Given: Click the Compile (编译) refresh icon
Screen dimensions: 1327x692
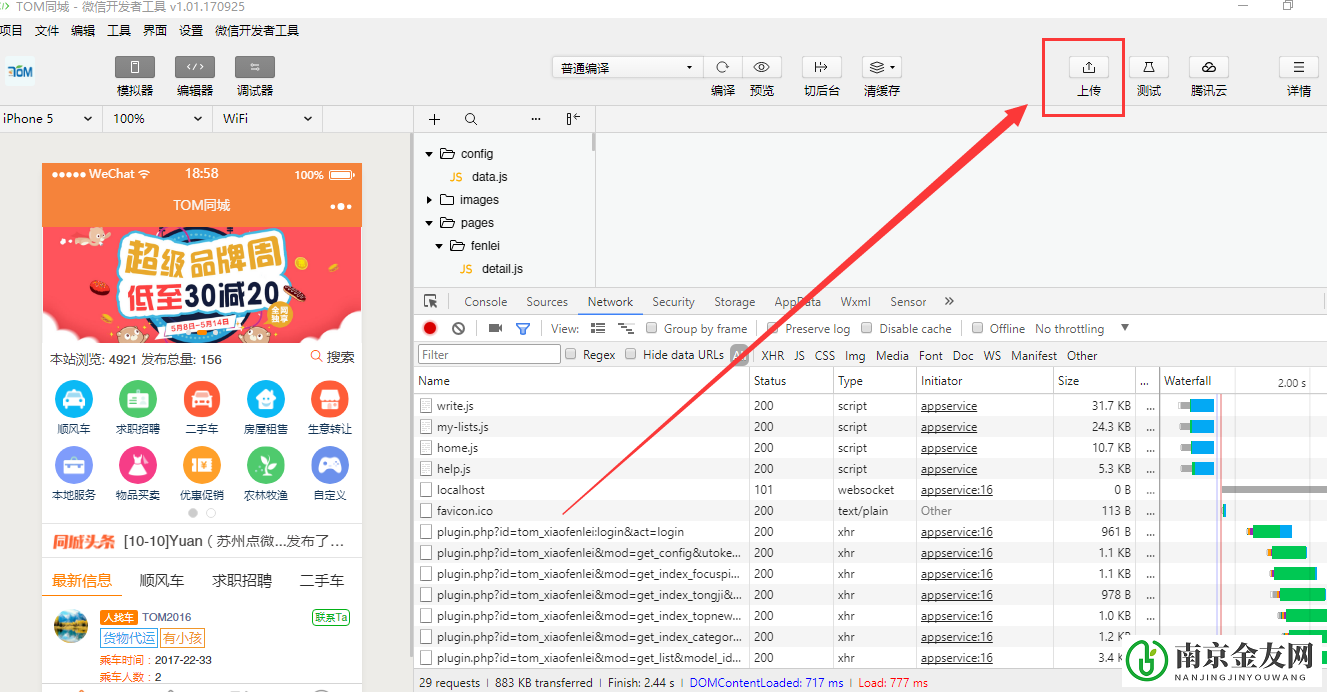Looking at the screenshot, I should 722,68.
